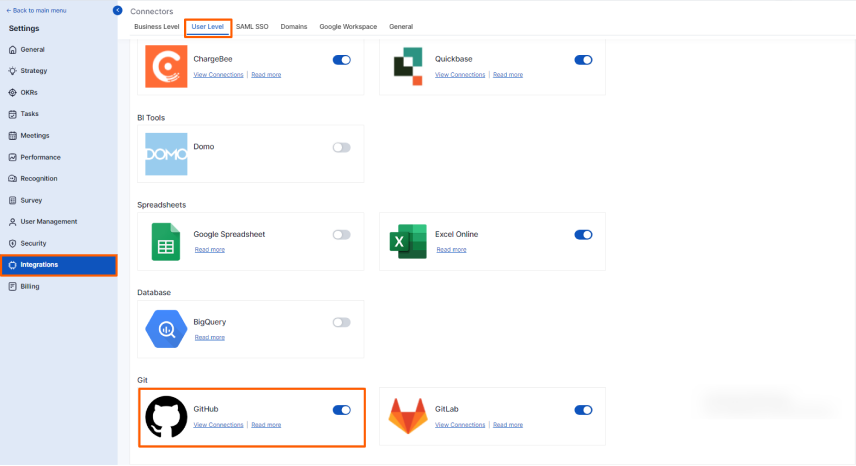Click the GitLab fox logo
Screen dimensions: 856x466
click(408, 416)
